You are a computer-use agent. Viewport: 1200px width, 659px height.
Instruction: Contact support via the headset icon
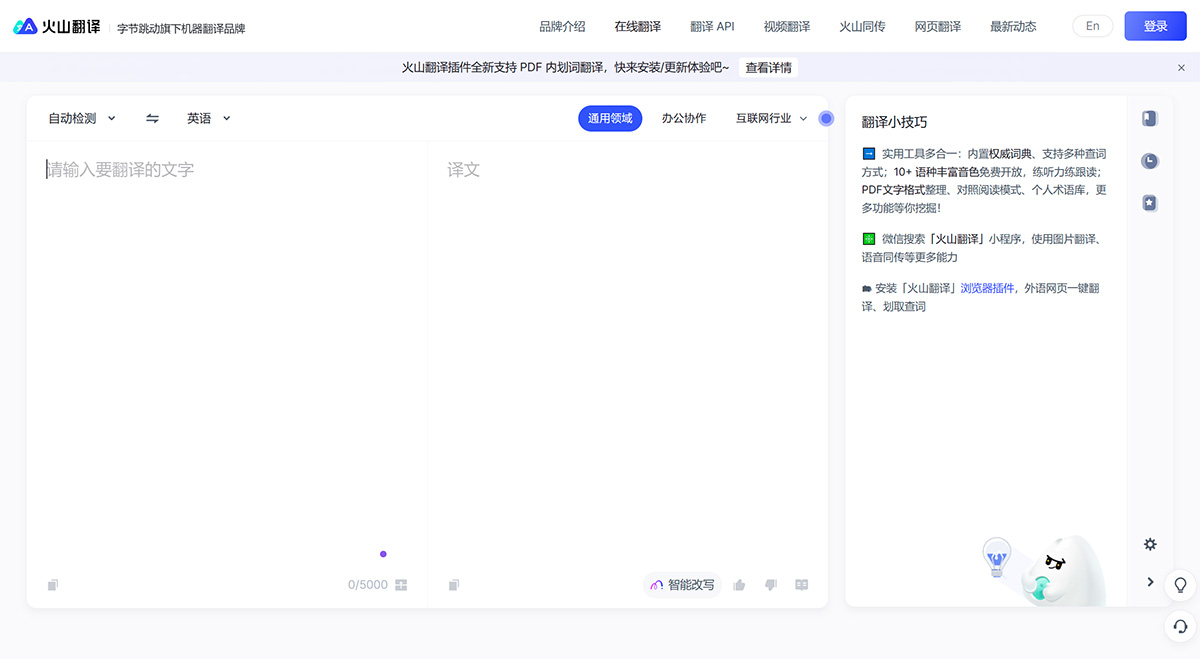(x=1178, y=626)
